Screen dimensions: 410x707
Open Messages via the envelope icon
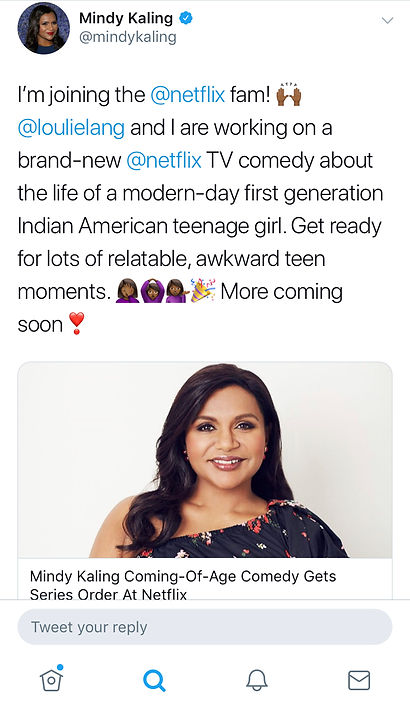[359, 680]
